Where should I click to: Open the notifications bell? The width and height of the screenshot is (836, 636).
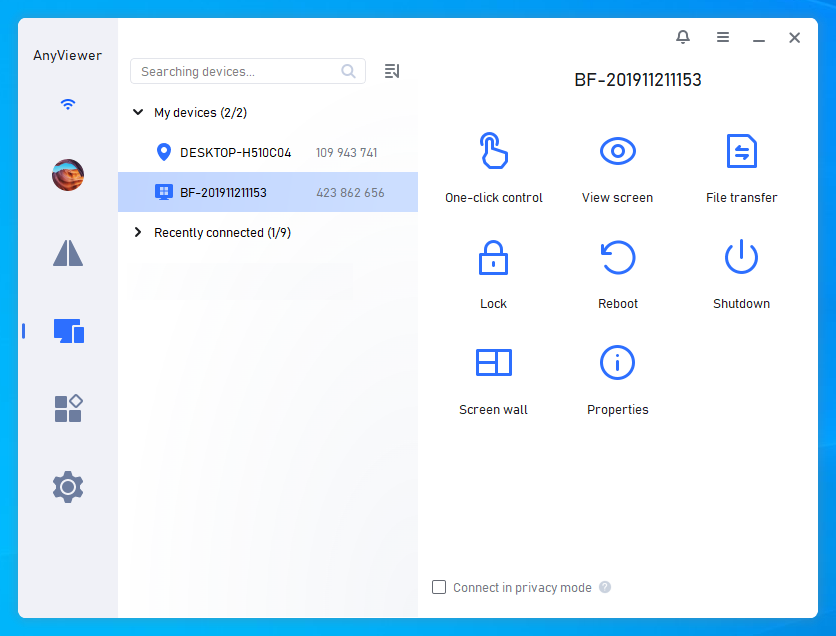point(683,37)
